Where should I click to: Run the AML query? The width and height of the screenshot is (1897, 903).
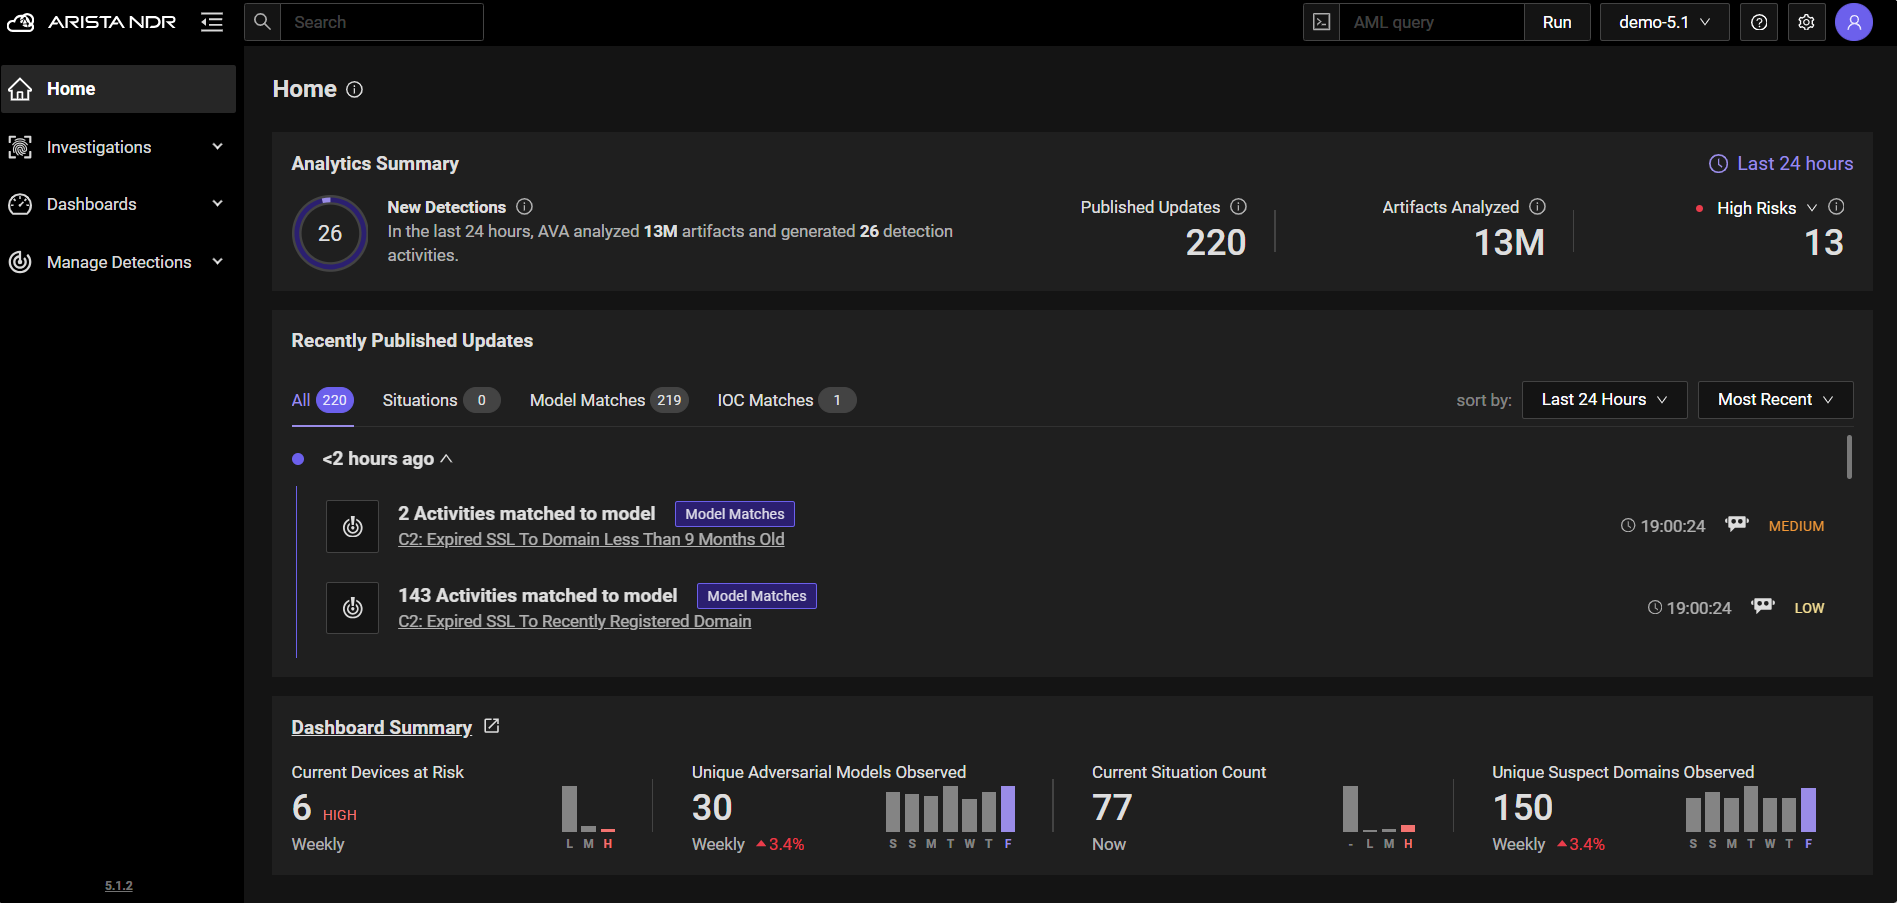click(1557, 21)
